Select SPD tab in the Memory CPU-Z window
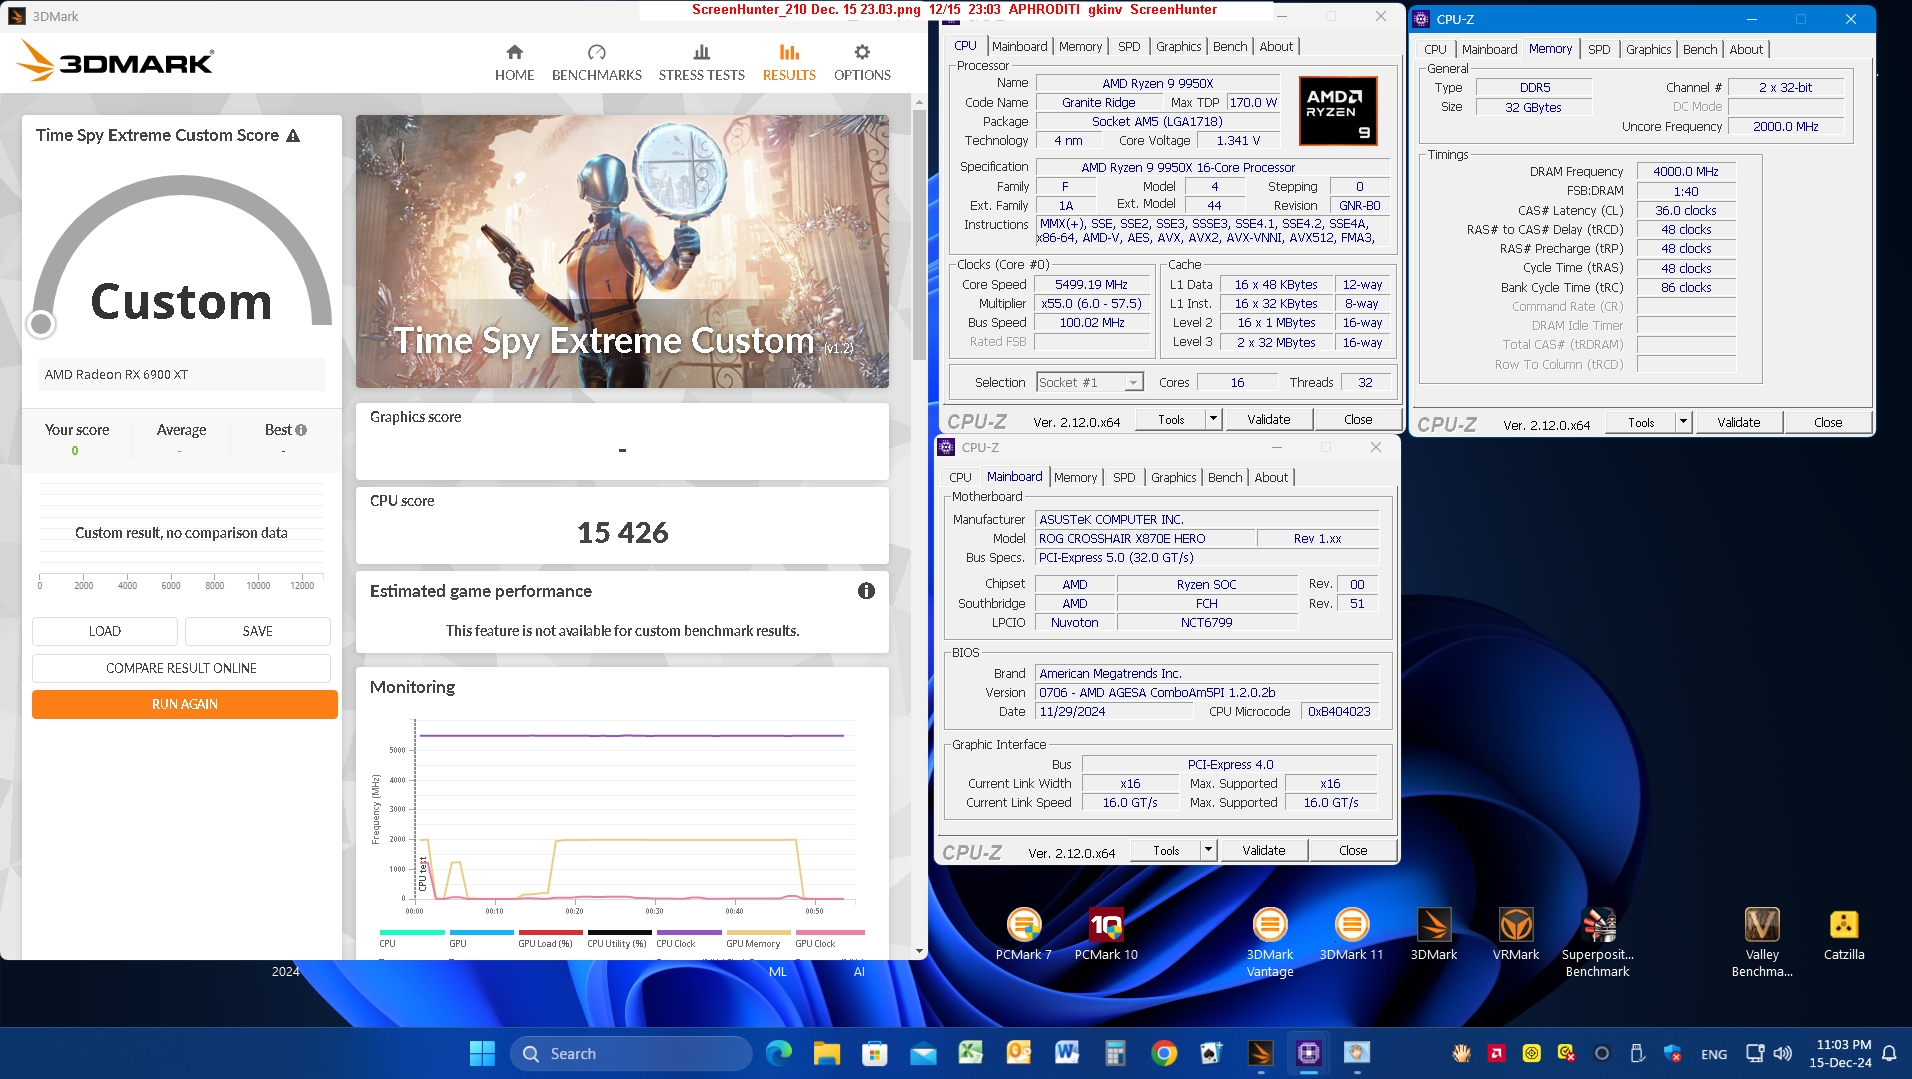1912x1079 pixels. click(1599, 49)
